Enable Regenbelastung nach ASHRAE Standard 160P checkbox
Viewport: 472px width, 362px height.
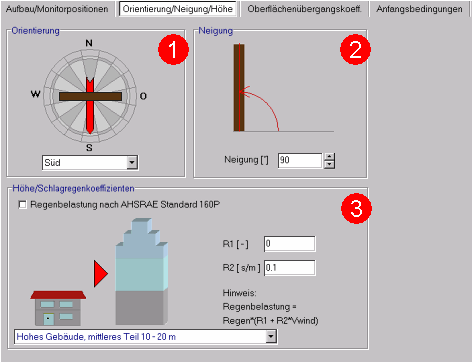[x=22, y=204]
